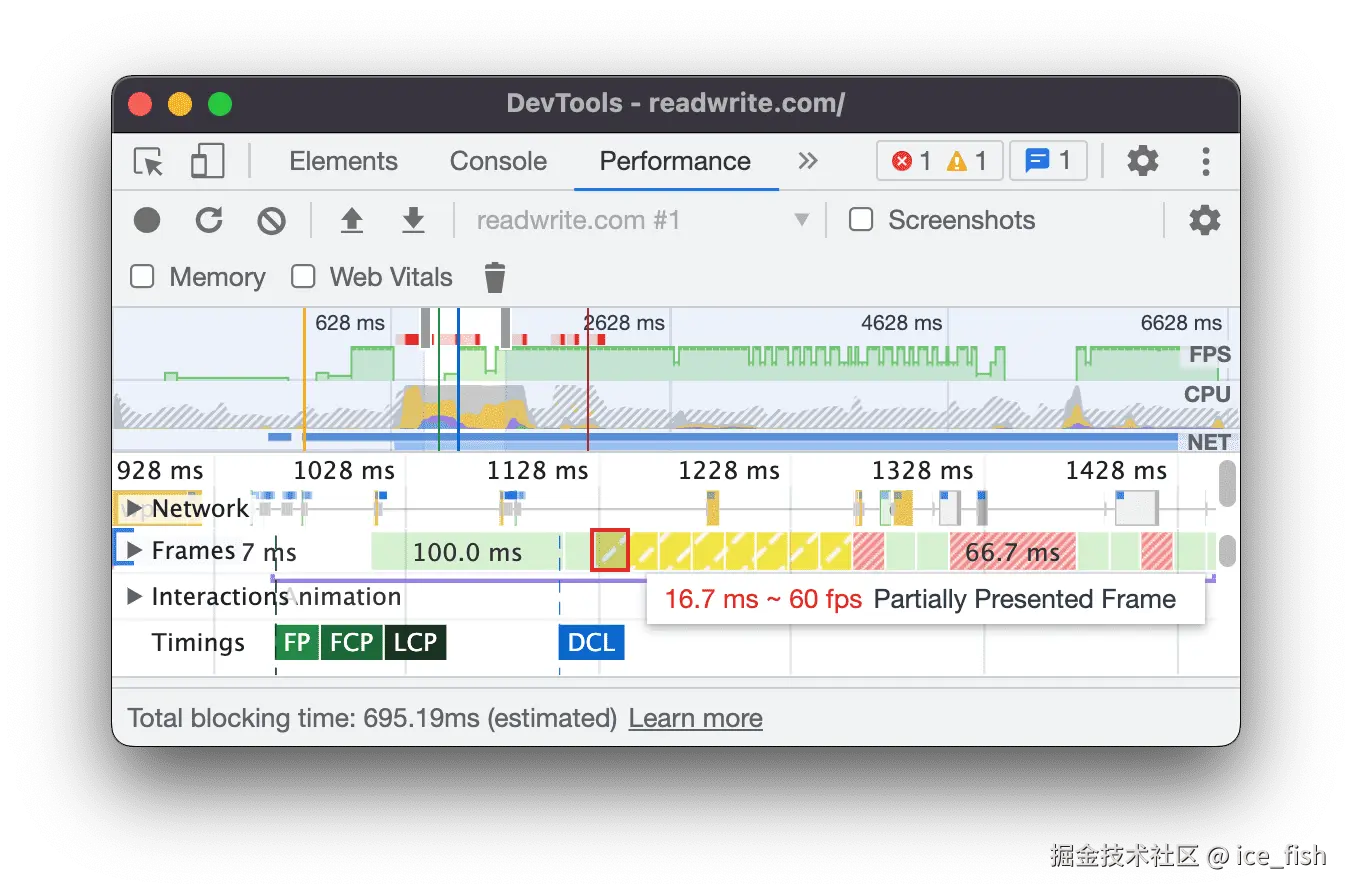Viewport: 1352px width, 894px height.
Task: Expand the Network track
Action: click(135, 508)
